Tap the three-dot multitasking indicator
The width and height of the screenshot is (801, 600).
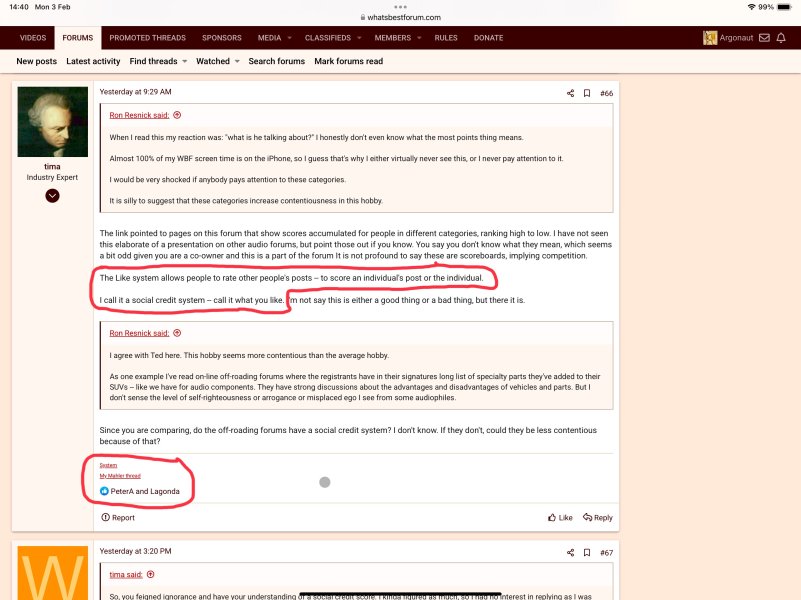click(x=400, y=7)
